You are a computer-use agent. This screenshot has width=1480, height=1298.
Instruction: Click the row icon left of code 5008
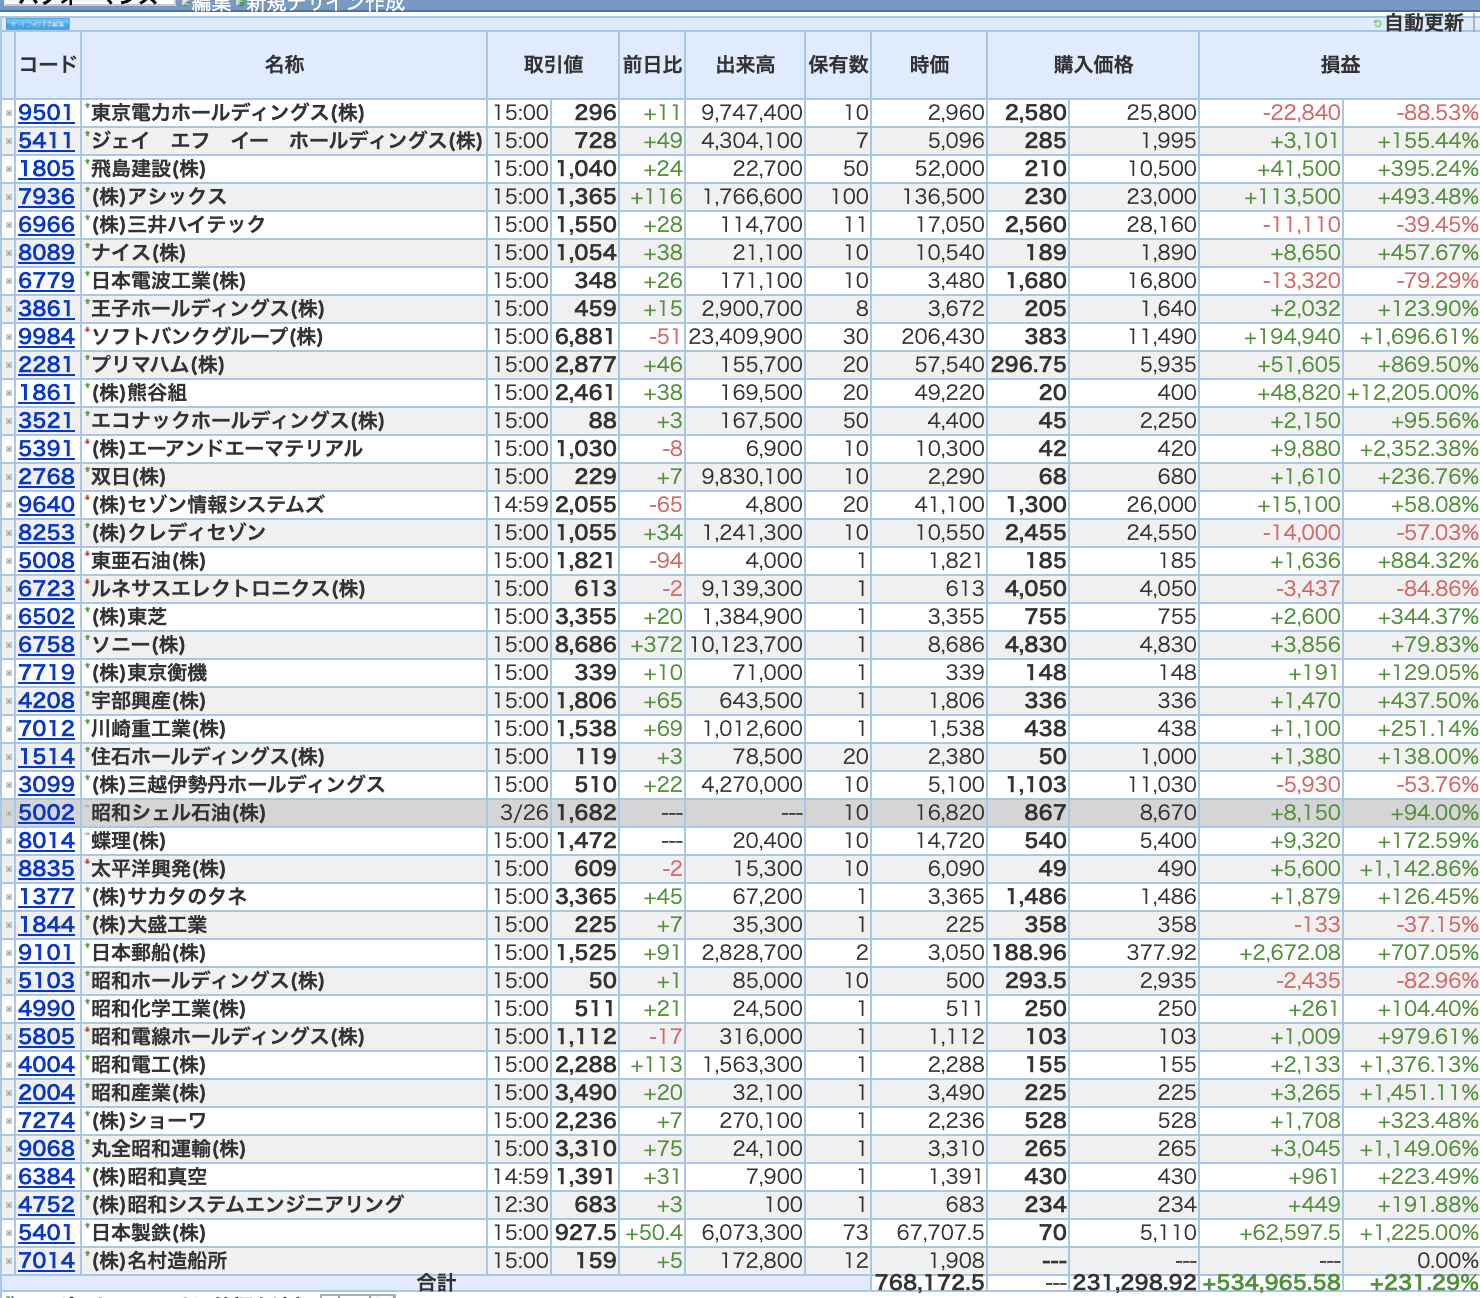(x=9, y=561)
